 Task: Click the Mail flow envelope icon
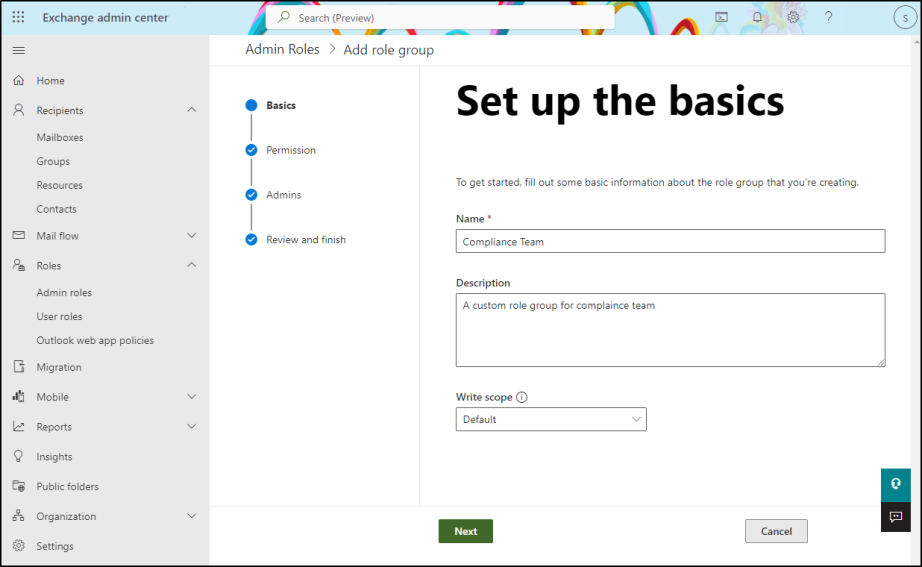click(19, 235)
